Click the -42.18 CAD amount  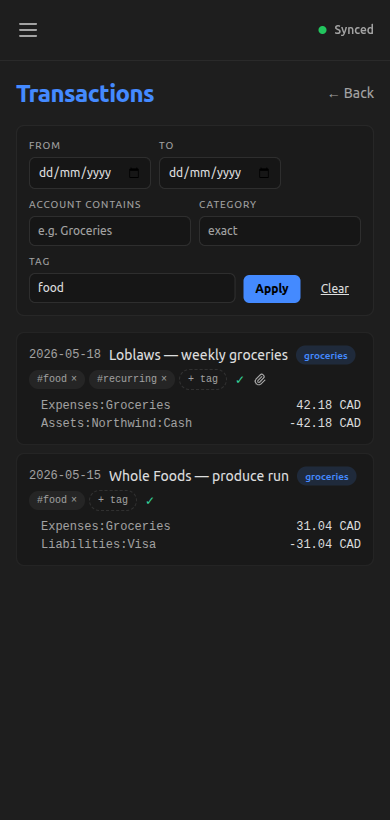coord(325,423)
